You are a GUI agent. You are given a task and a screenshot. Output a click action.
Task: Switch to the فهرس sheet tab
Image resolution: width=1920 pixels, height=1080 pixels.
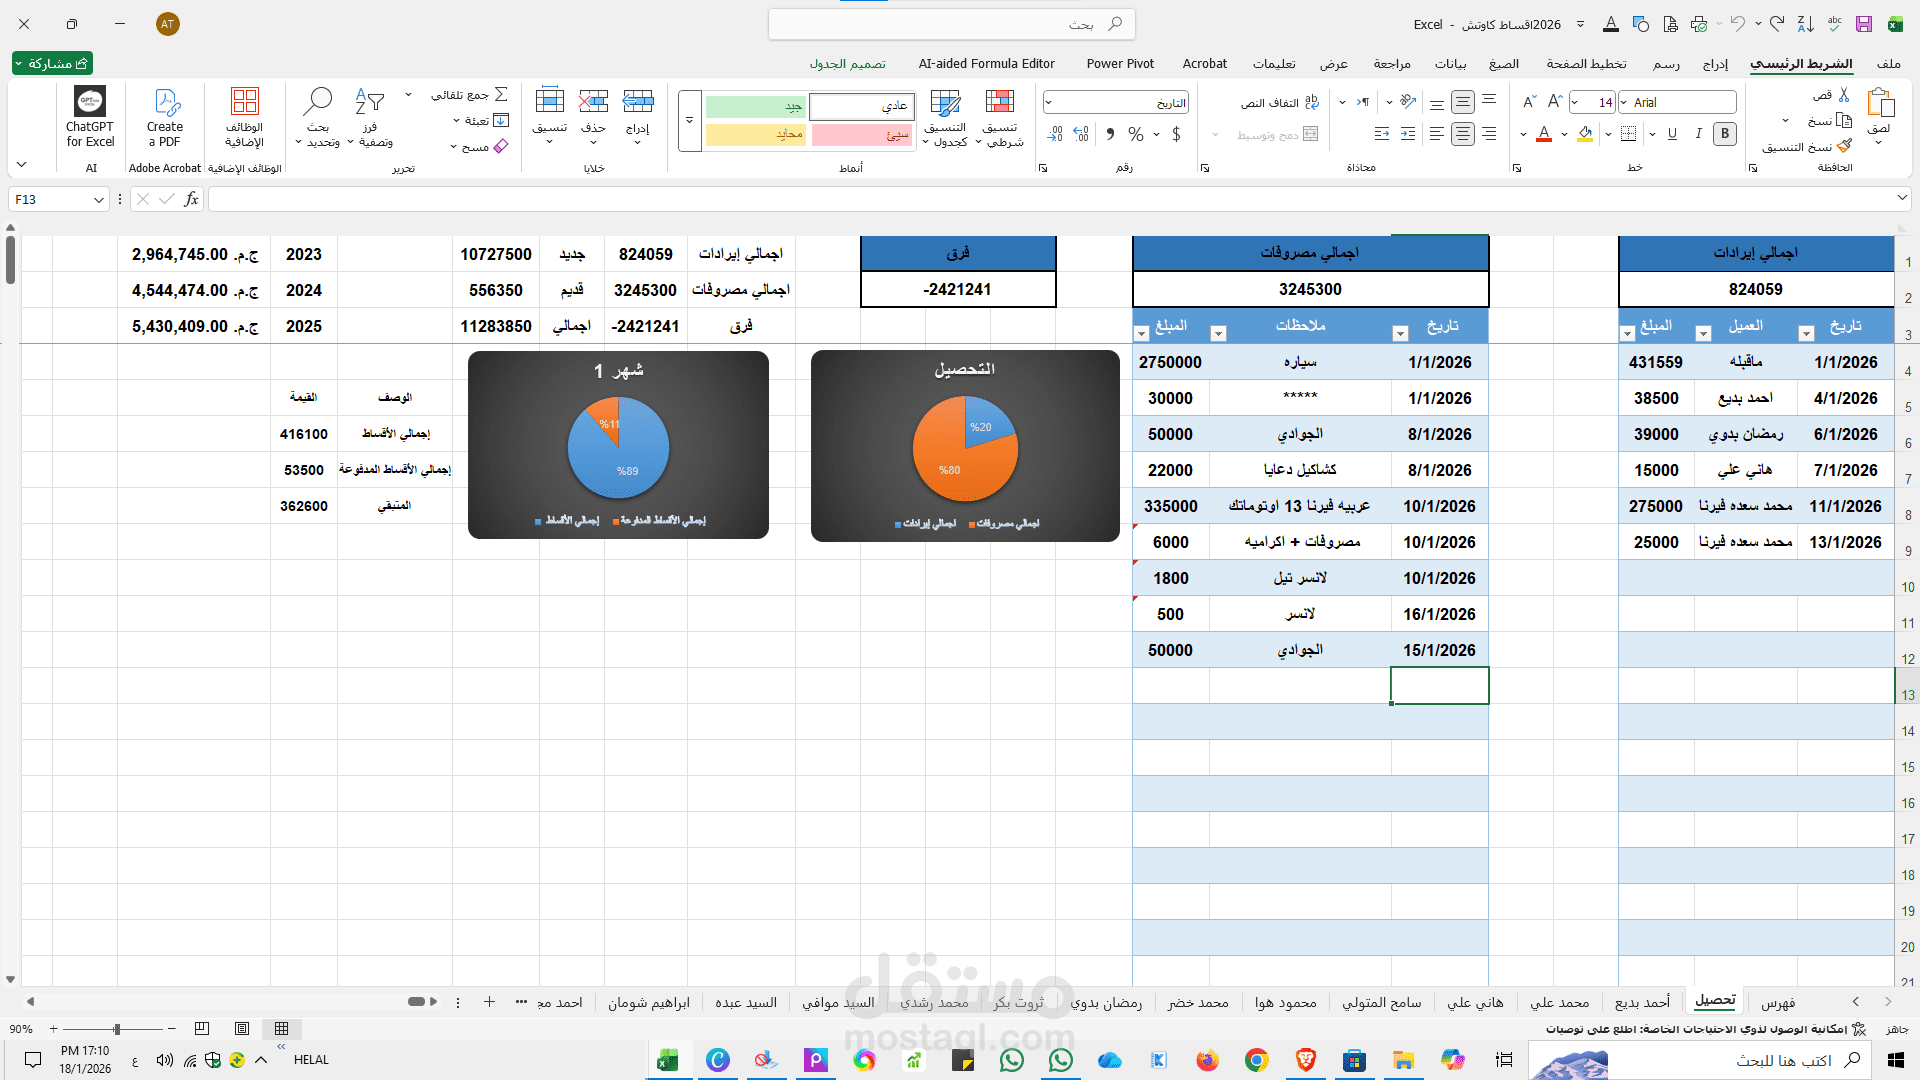pos(1777,1002)
